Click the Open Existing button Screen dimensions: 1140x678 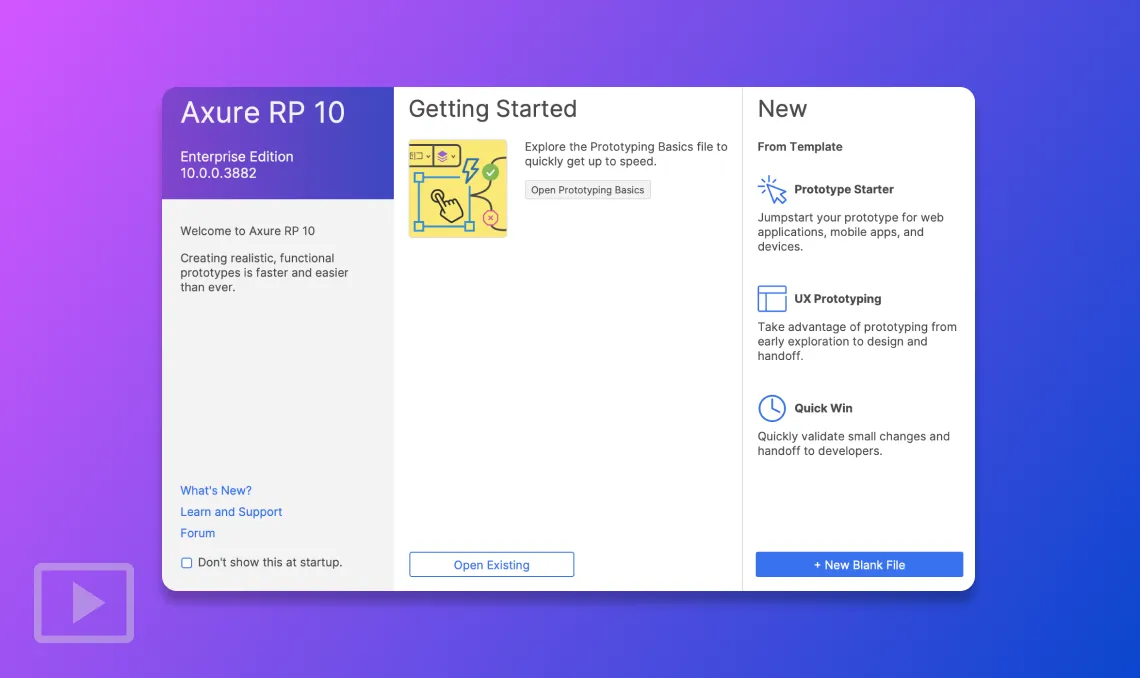click(491, 565)
